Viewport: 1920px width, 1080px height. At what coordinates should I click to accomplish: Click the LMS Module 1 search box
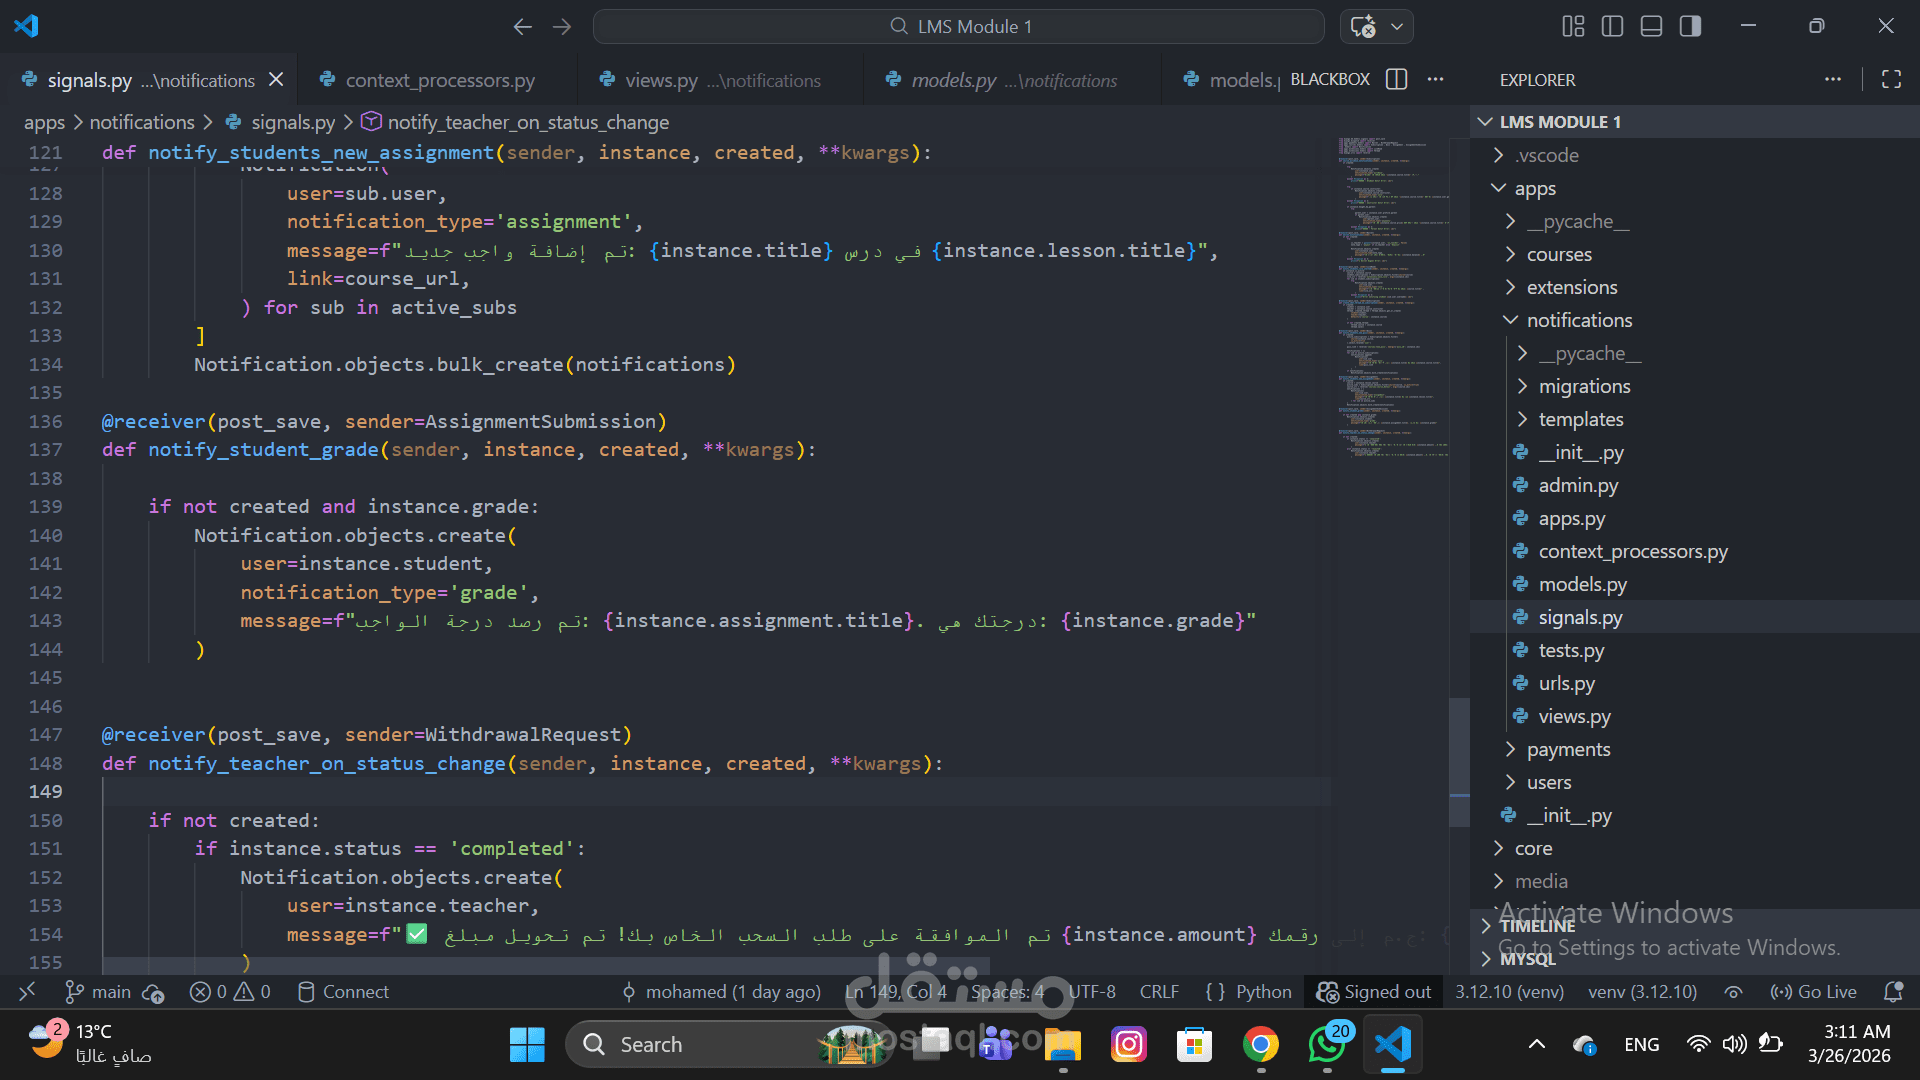click(x=958, y=27)
